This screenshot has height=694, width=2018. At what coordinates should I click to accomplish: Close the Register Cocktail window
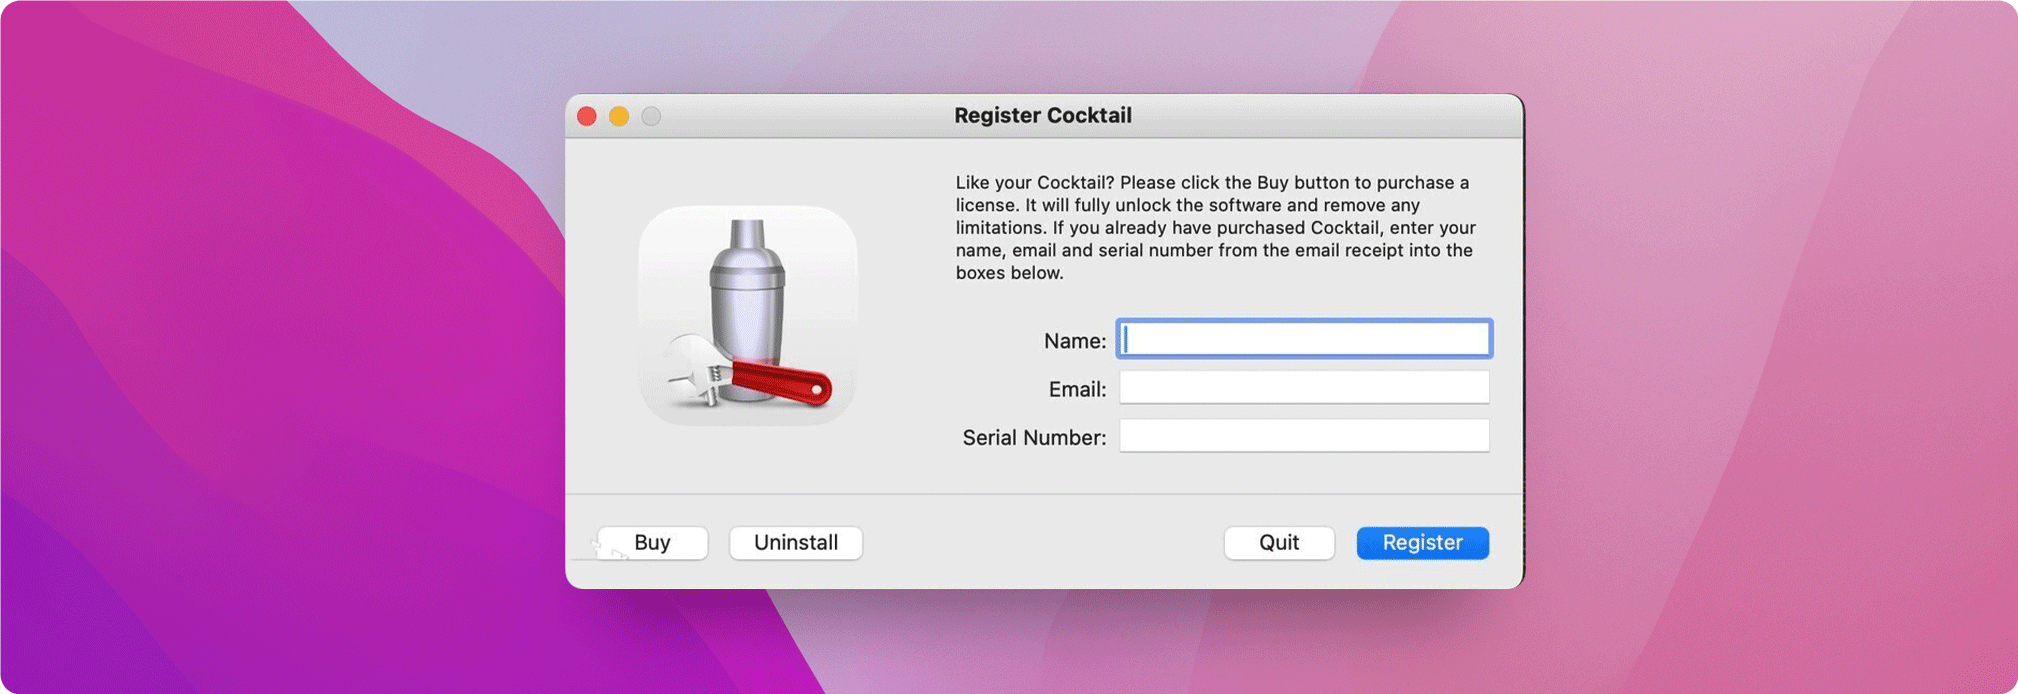[587, 117]
